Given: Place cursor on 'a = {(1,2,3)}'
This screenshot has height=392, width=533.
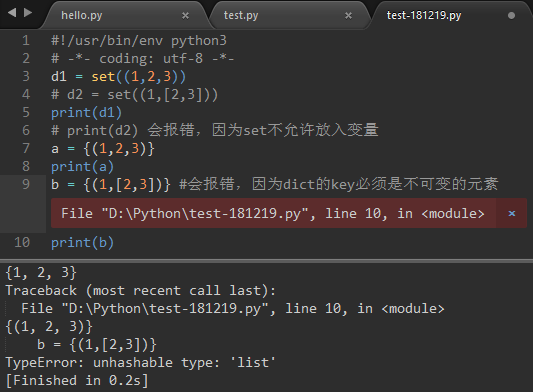Looking at the screenshot, I should coord(103,149).
